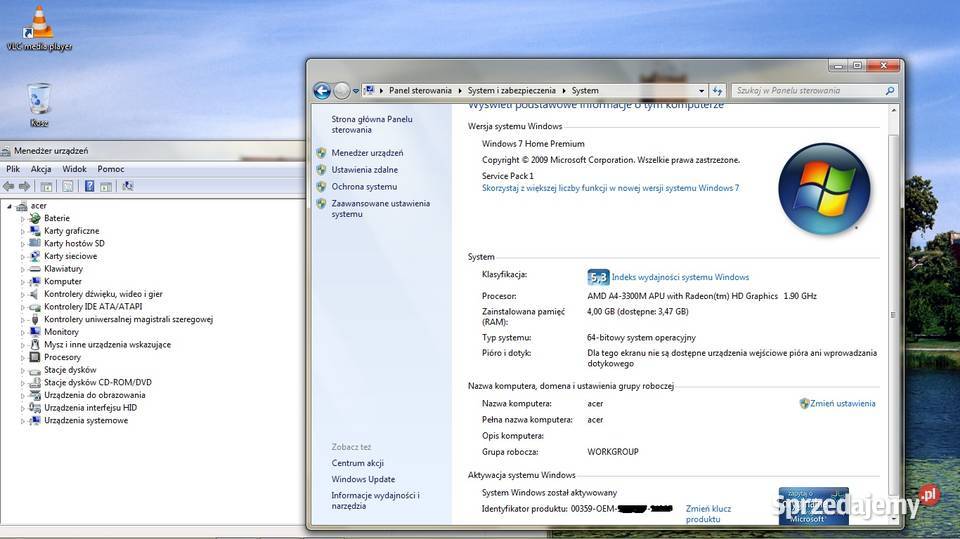This screenshot has height=539, width=960.
Task: Open Strona główna Panelu sterowania link
Action: click(372, 124)
